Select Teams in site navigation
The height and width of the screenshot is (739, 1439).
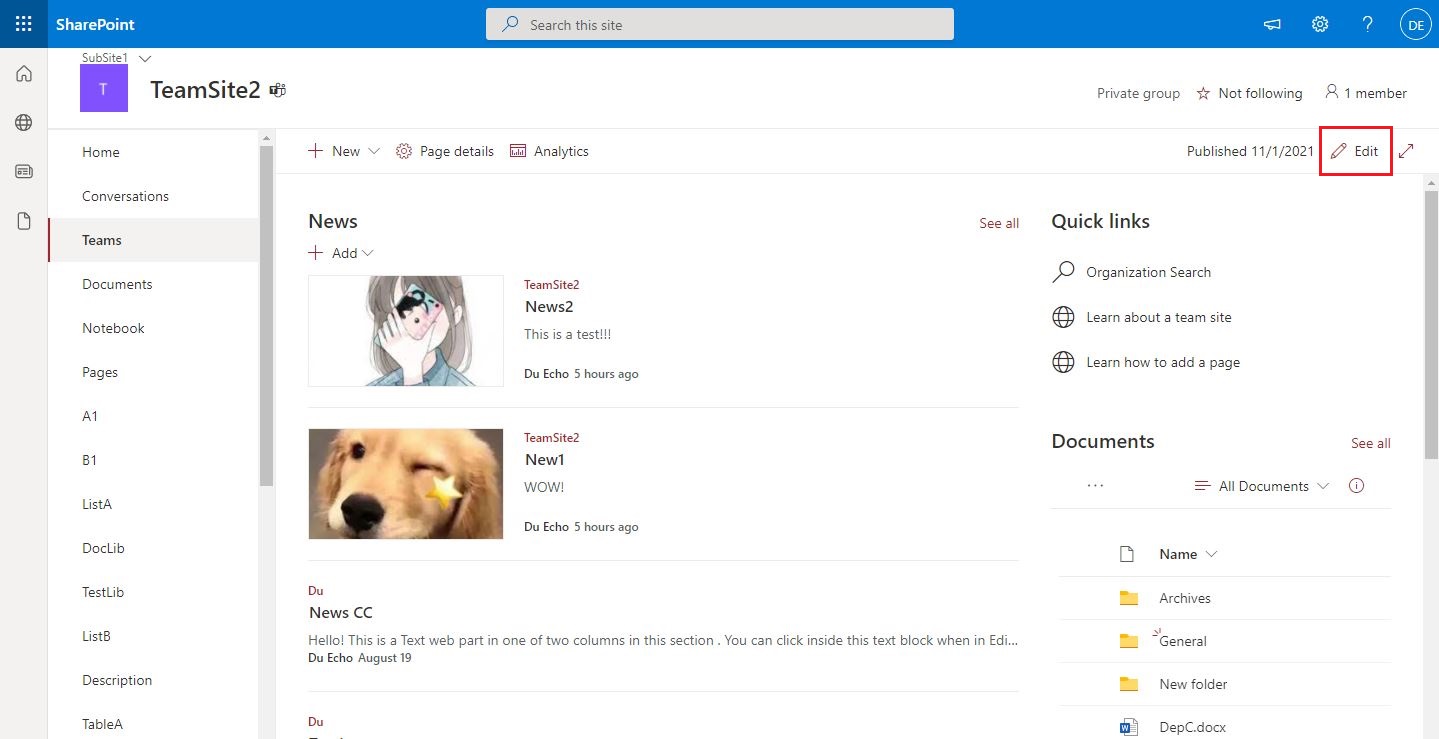coord(153,240)
